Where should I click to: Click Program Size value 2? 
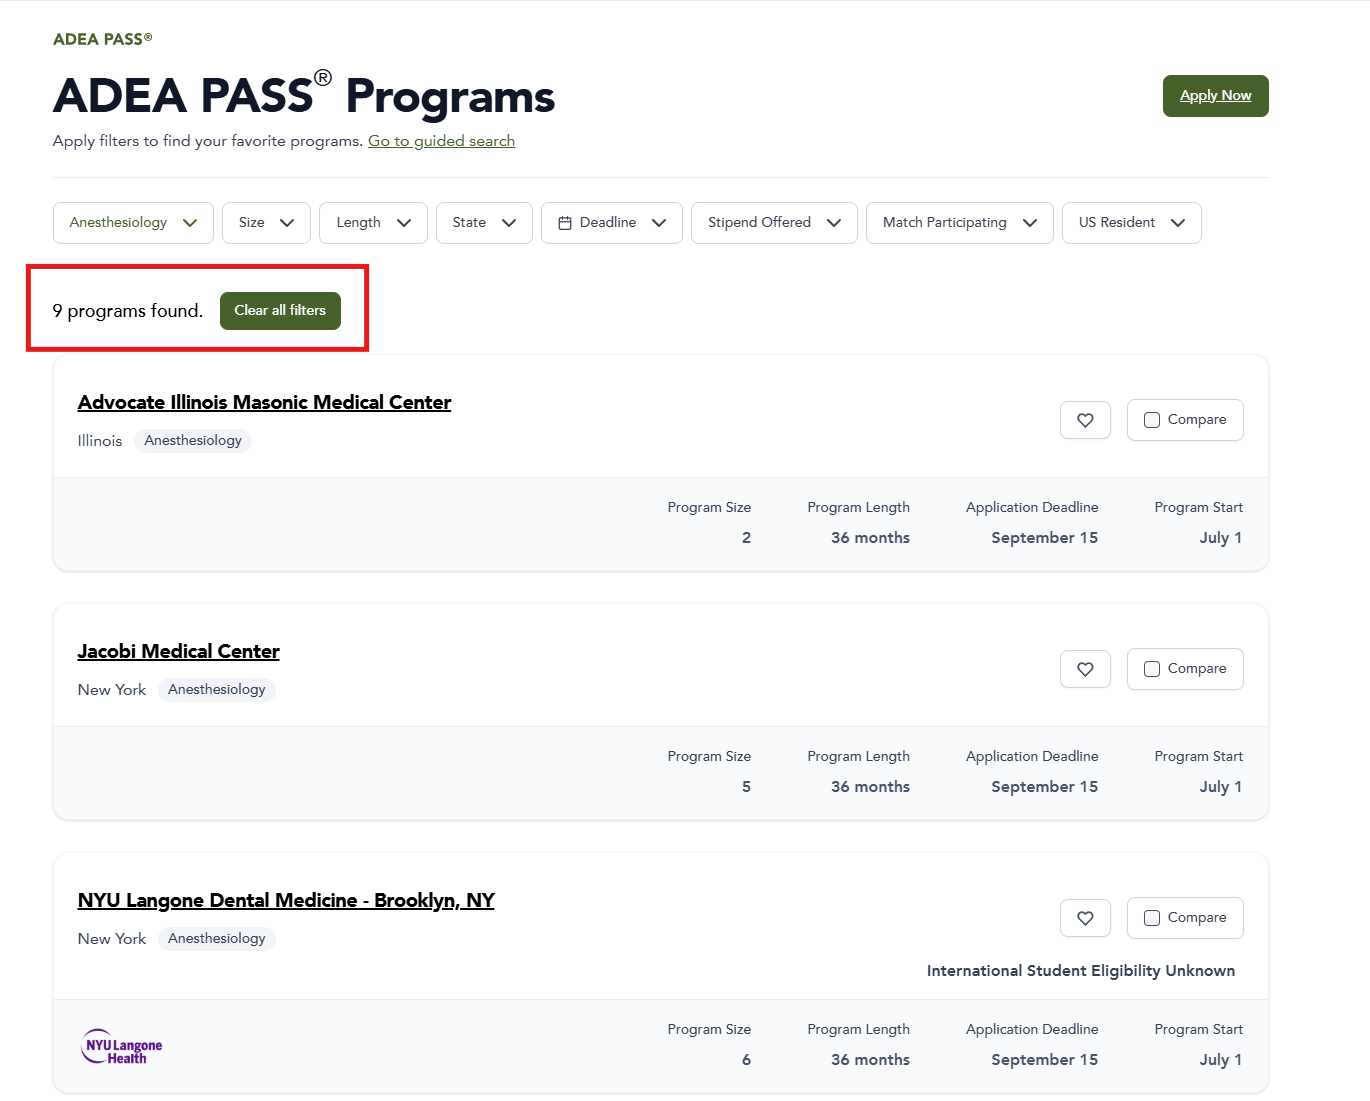(746, 538)
